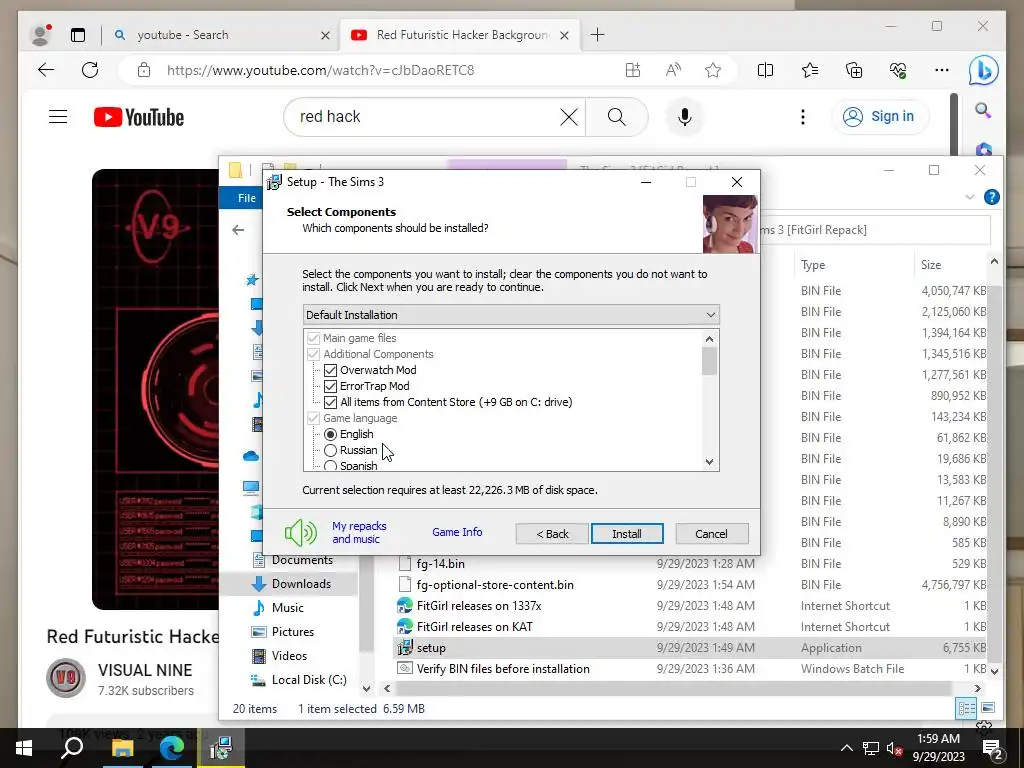Open Edge Favorites list icon

(x=810, y=70)
